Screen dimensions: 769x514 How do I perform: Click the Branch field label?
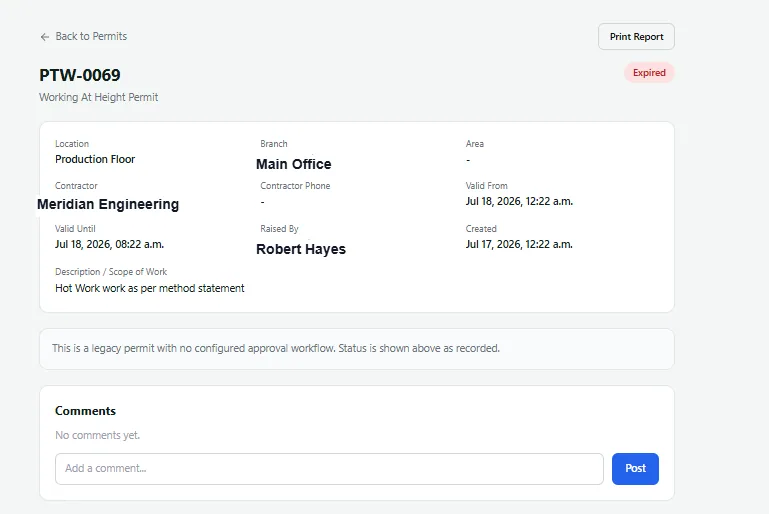(x=274, y=144)
